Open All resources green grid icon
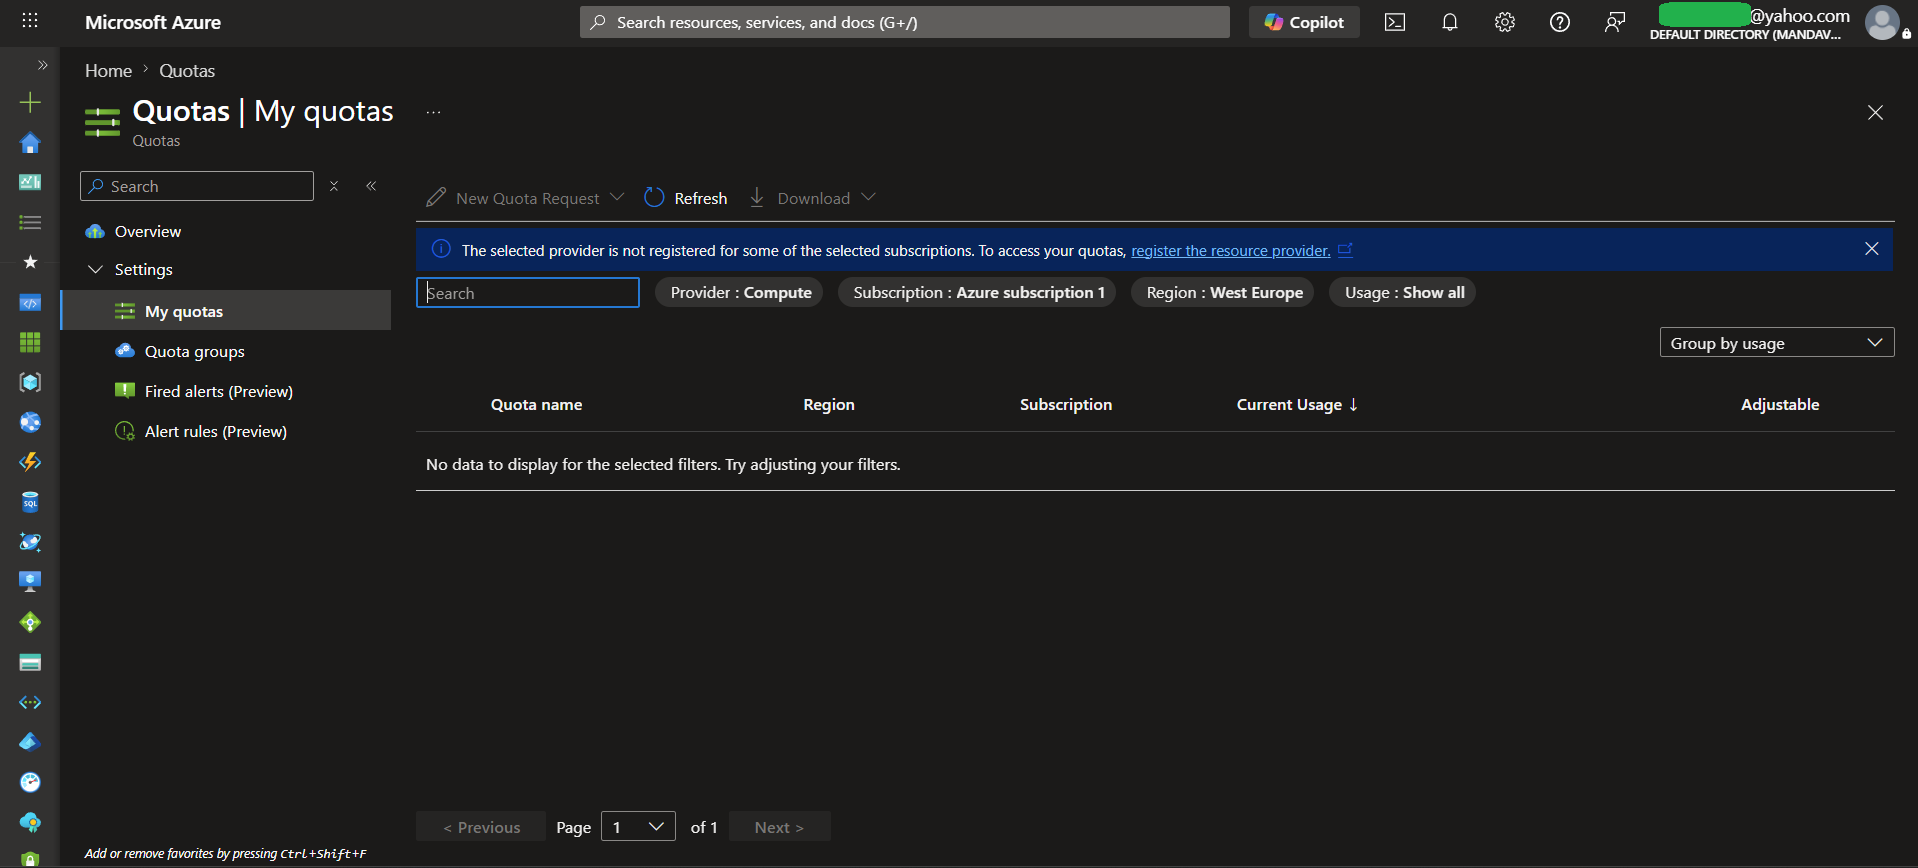The width and height of the screenshot is (1918, 868). click(x=30, y=342)
